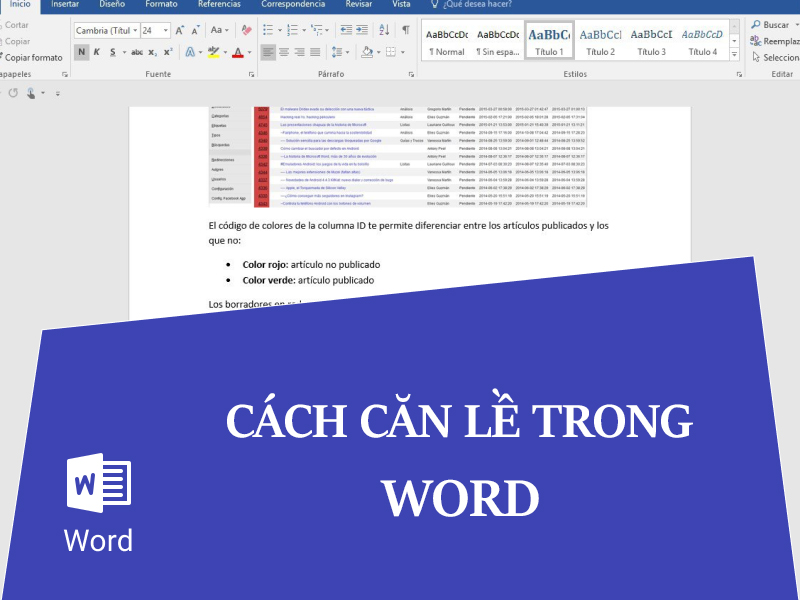The image size is (800, 600).
Task: Open line and paragraph spacing options
Action: point(337,52)
